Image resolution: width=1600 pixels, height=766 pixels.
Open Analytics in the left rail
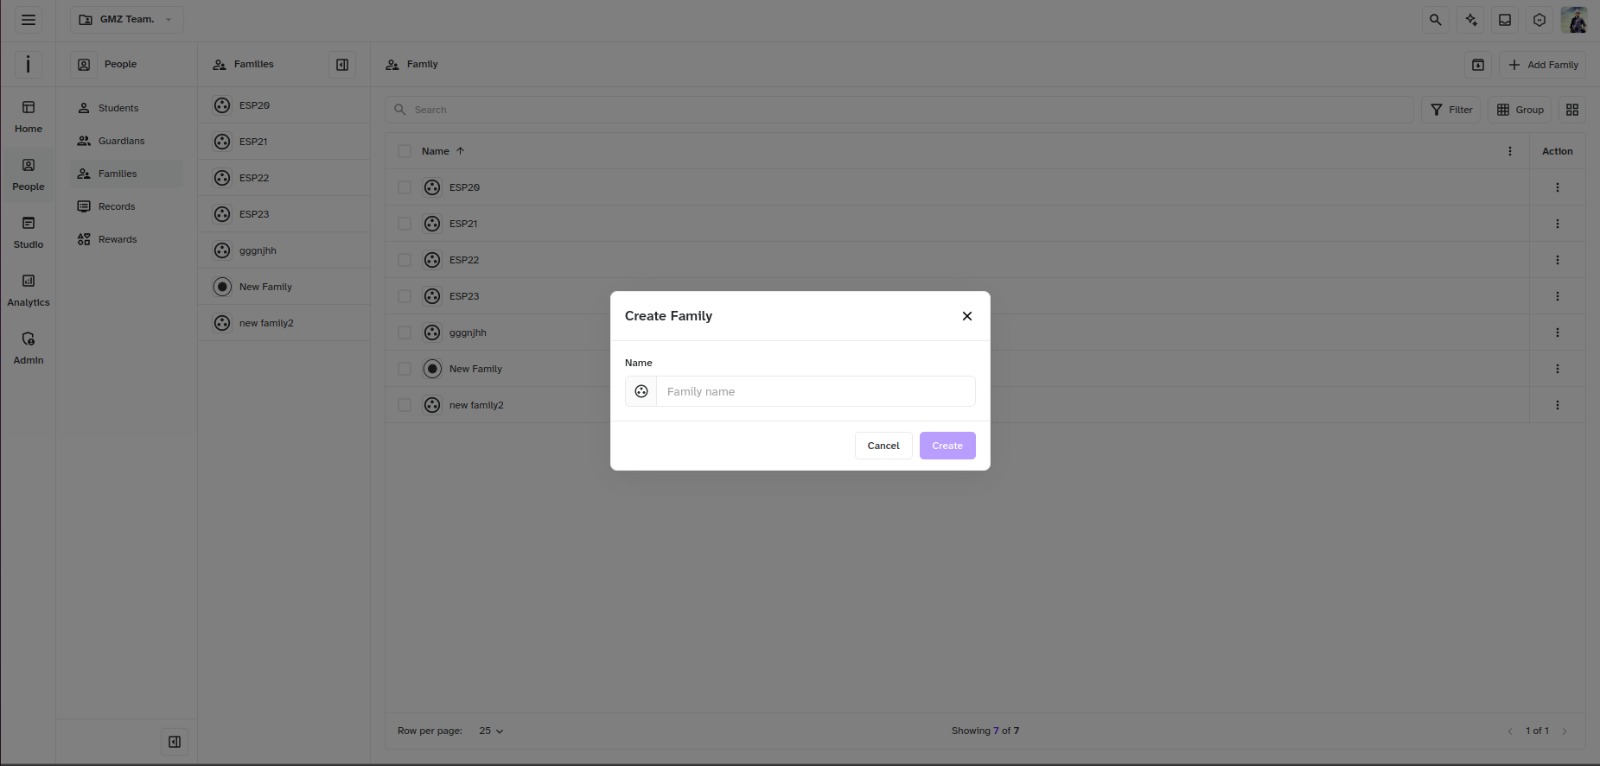coord(28,290)
